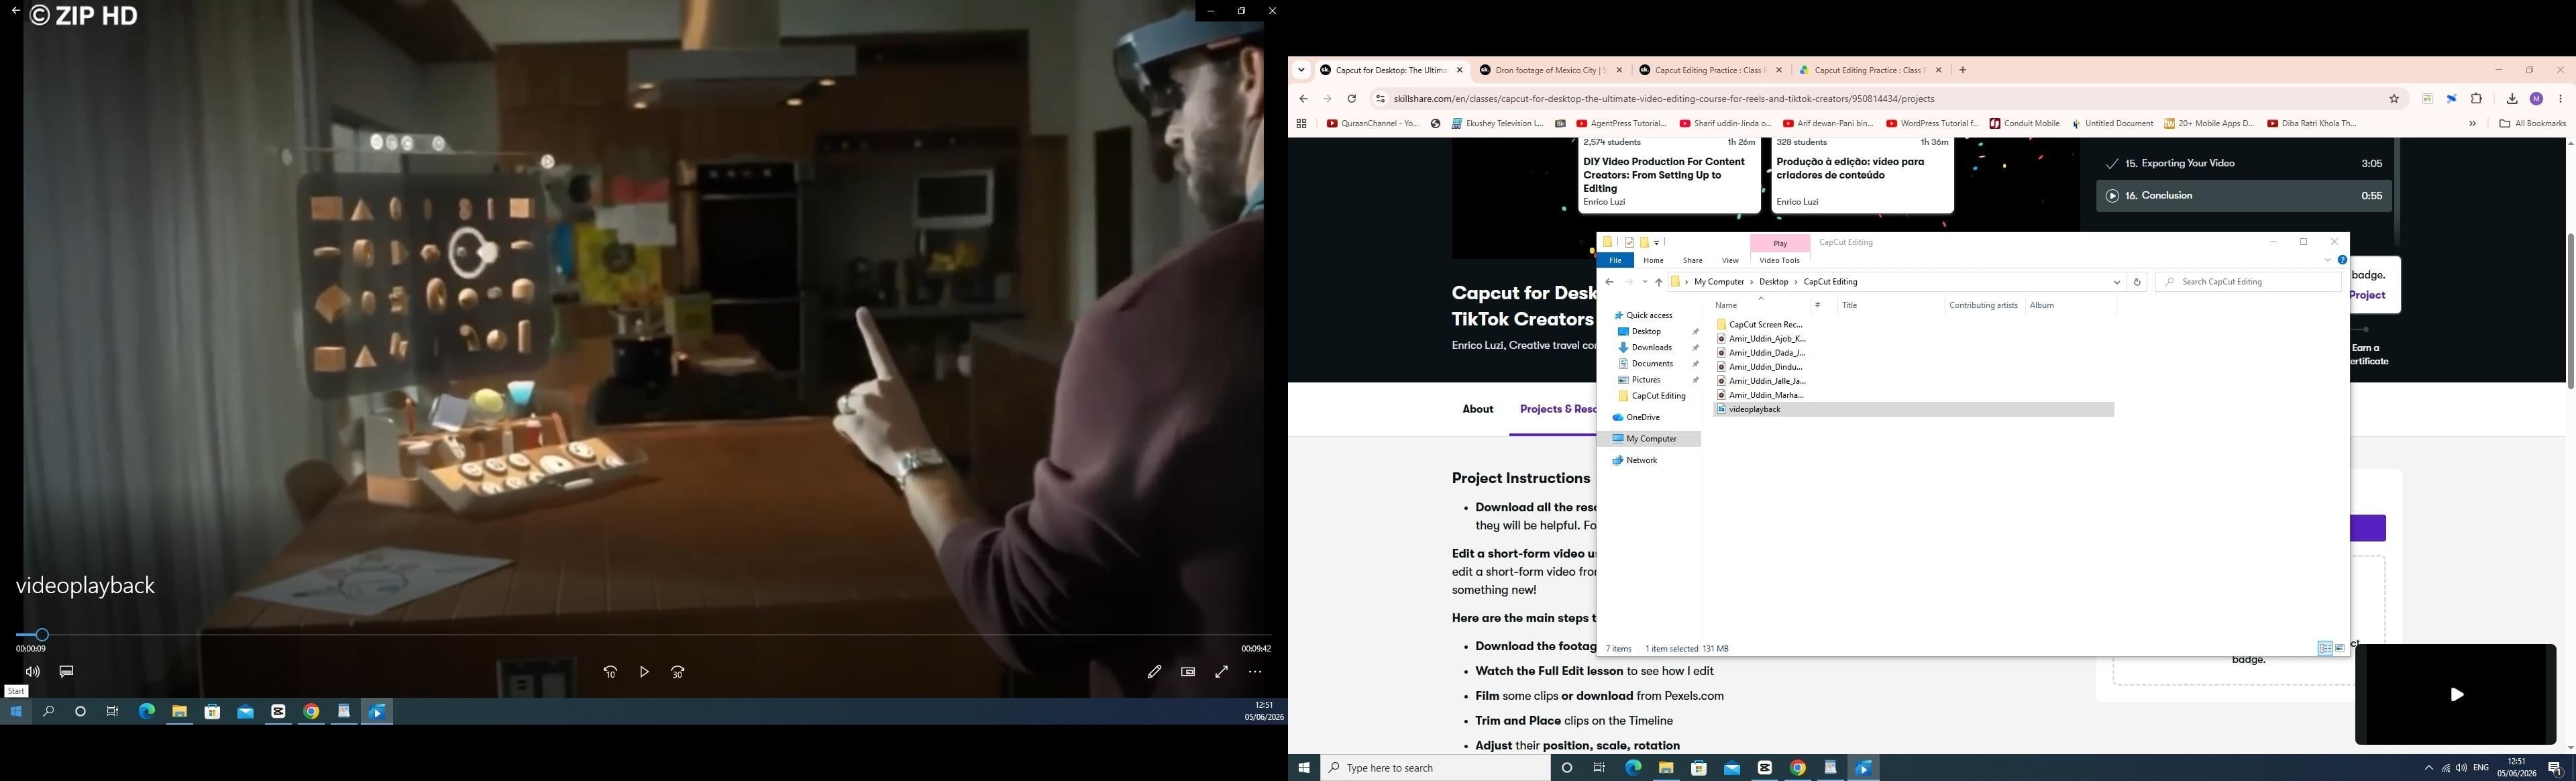Open the notification center icon
The height and width of the screenshot is (781, 2576).
[x=2555, y=768]
